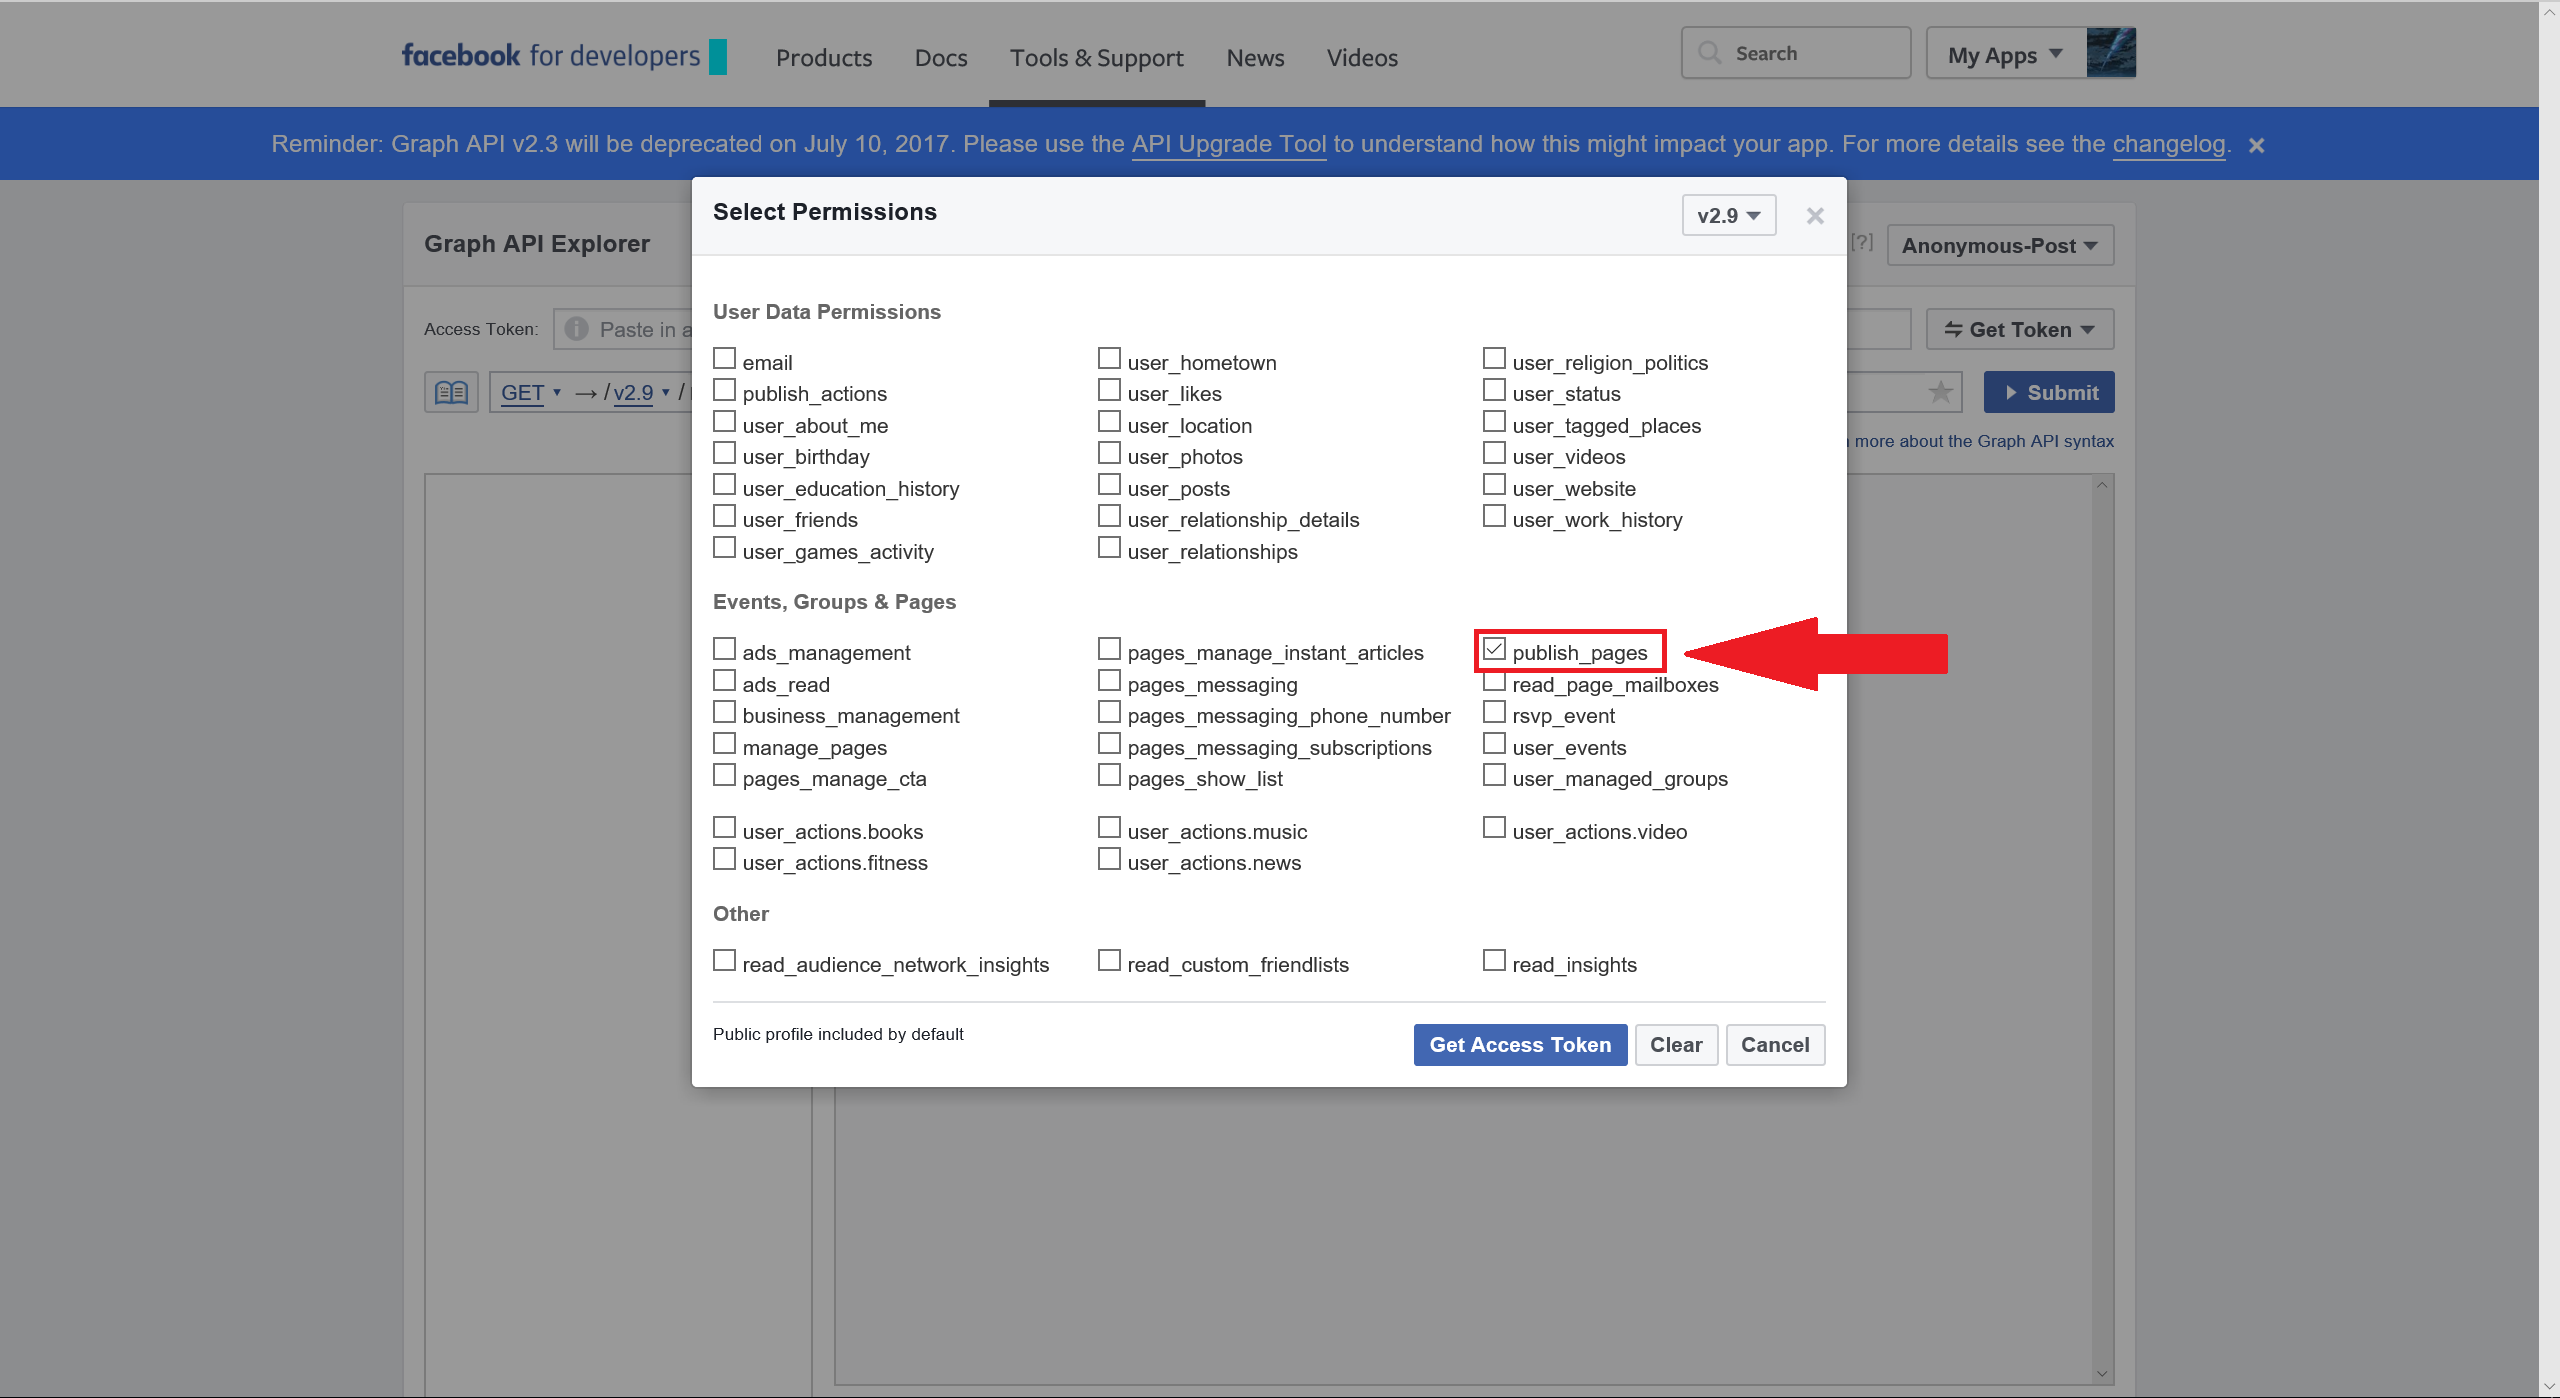This screenshot has width=2560, height=1398.
Task: Expand the Get Token menu
Action: click(2019, 330)
